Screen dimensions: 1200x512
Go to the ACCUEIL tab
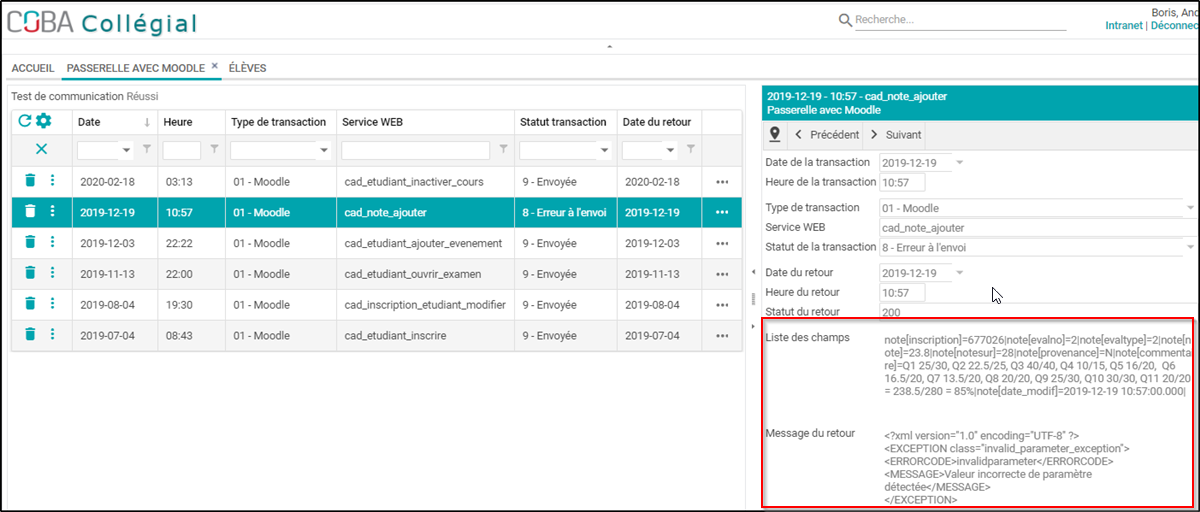point(33,68)
